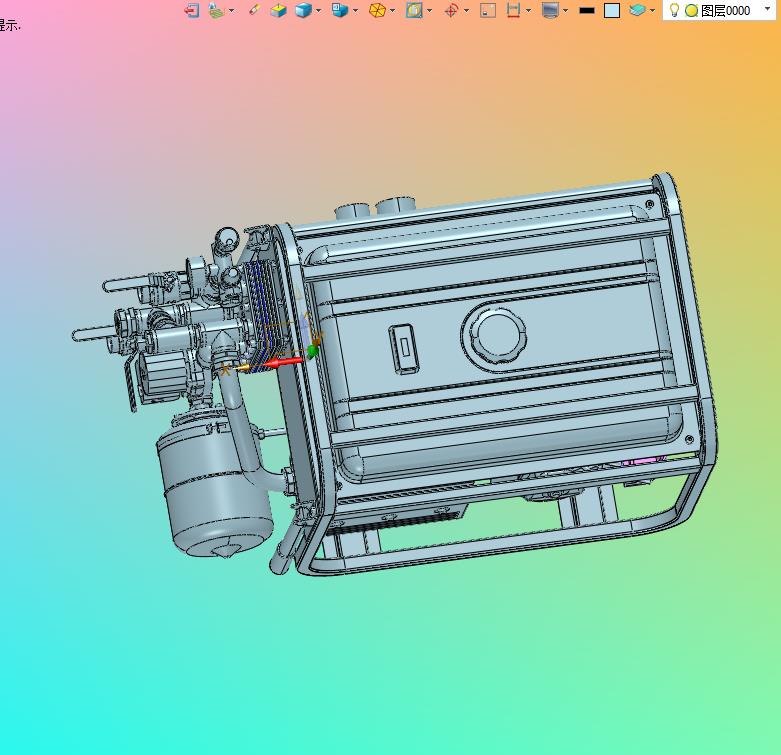The image size is (781, 755).
Task: Open the monitor display dropdown arrow
Action: (x=565, y=10)
